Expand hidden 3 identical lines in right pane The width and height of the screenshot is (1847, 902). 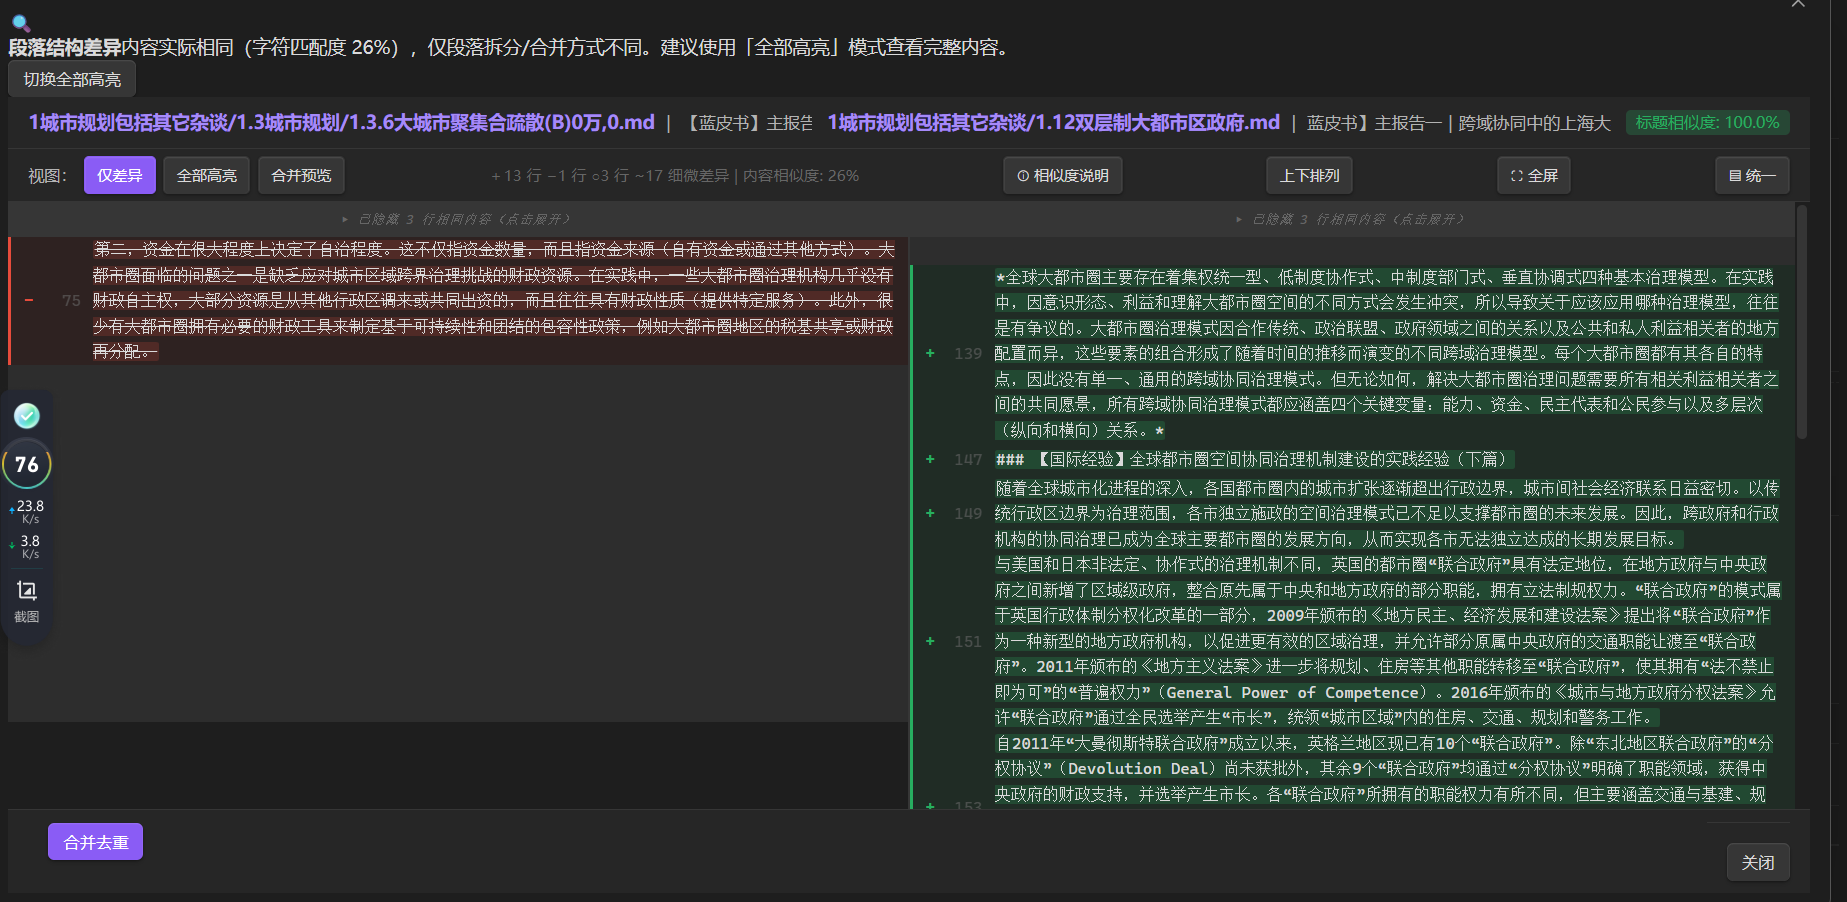(1350, 219)
